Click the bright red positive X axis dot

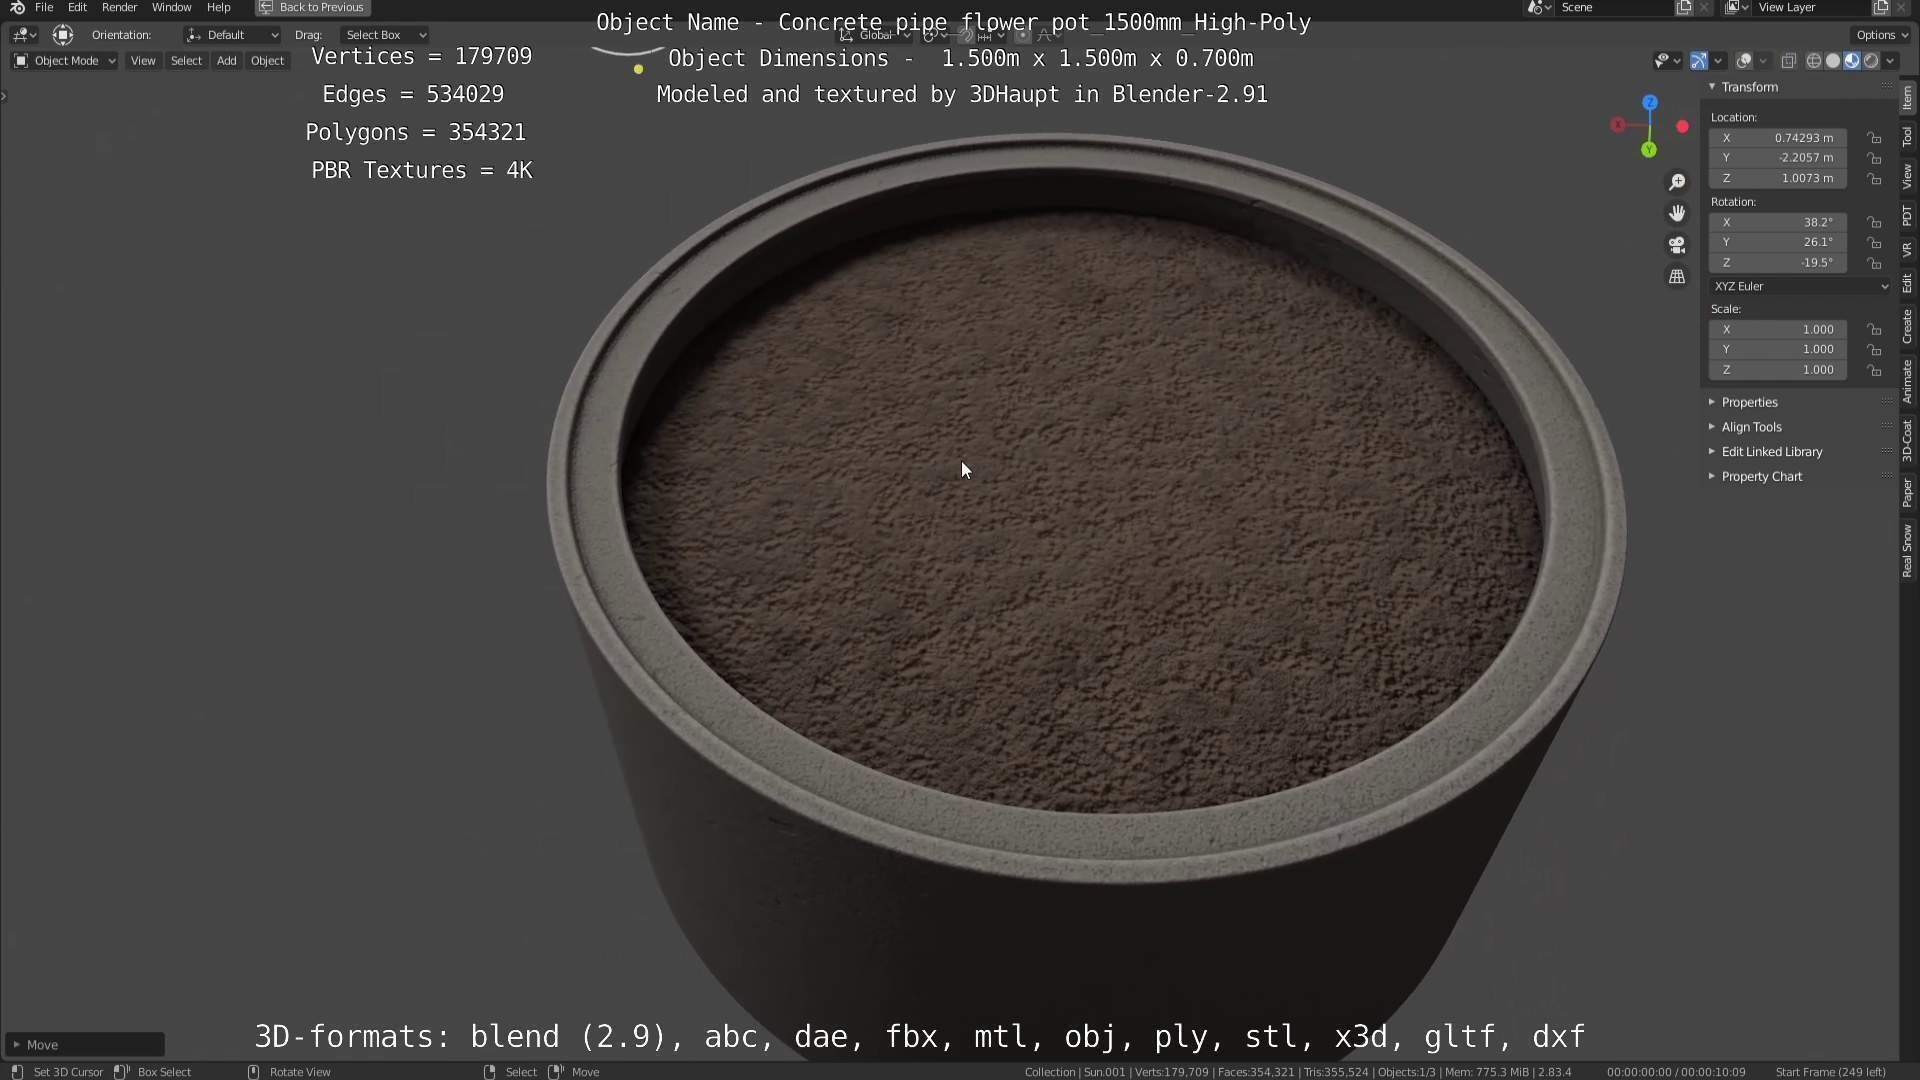coord(1682,126)
